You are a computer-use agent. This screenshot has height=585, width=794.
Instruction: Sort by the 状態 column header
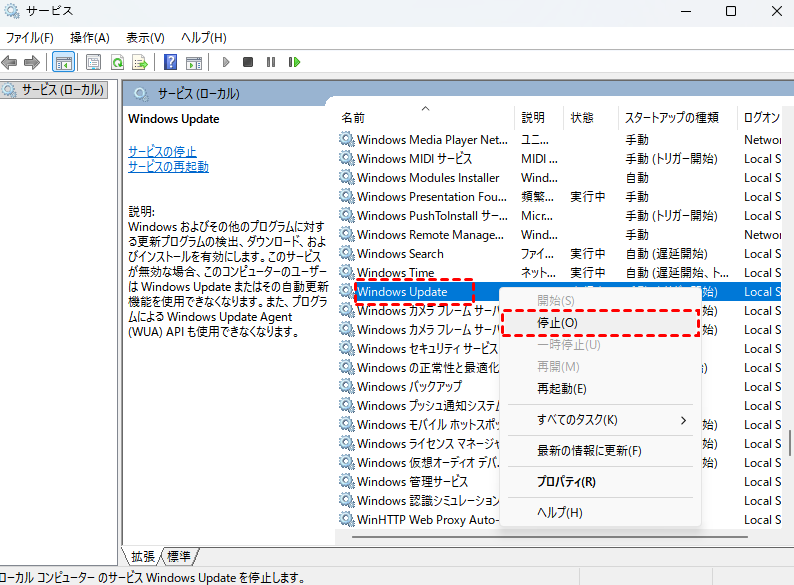pyautogui.click(x=590, y=118)
